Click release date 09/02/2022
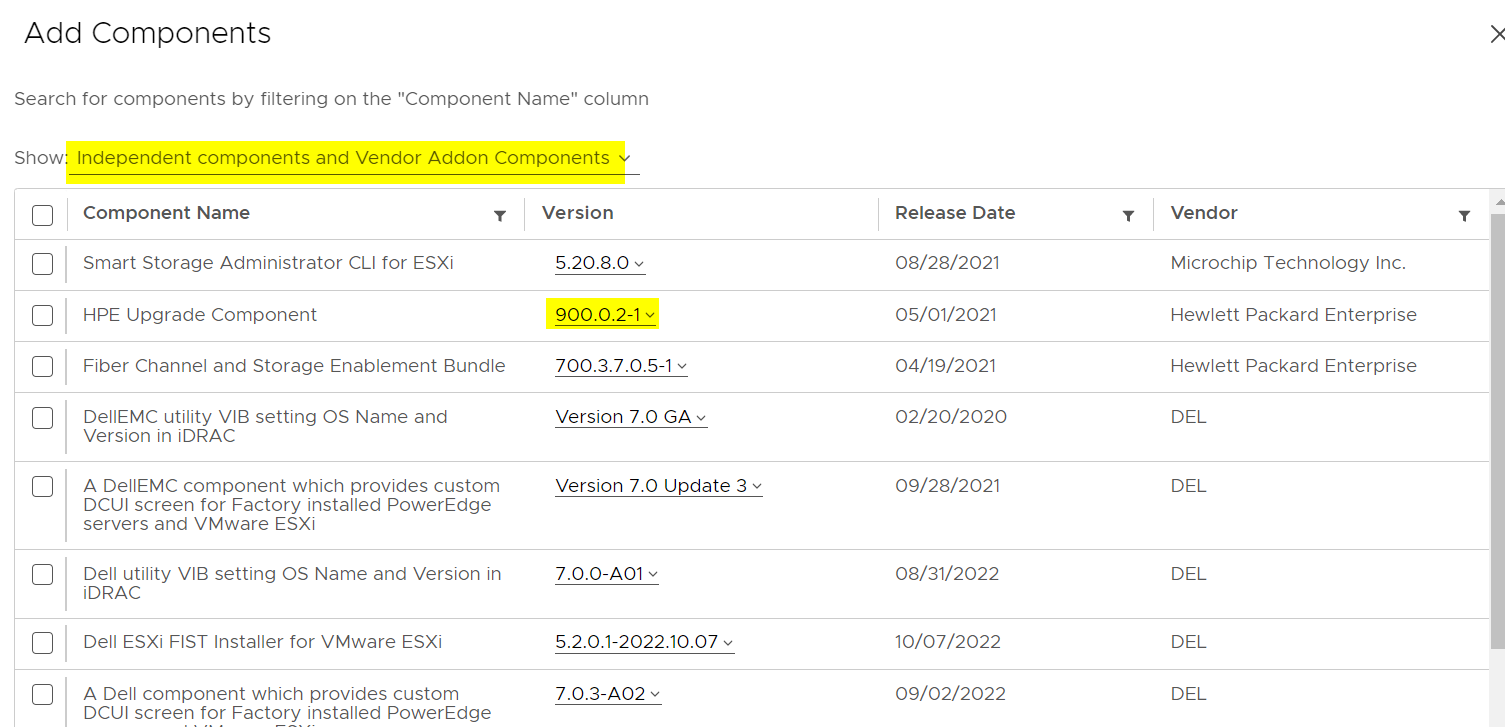Screen dimensions: 1505x727 [950, 693]
